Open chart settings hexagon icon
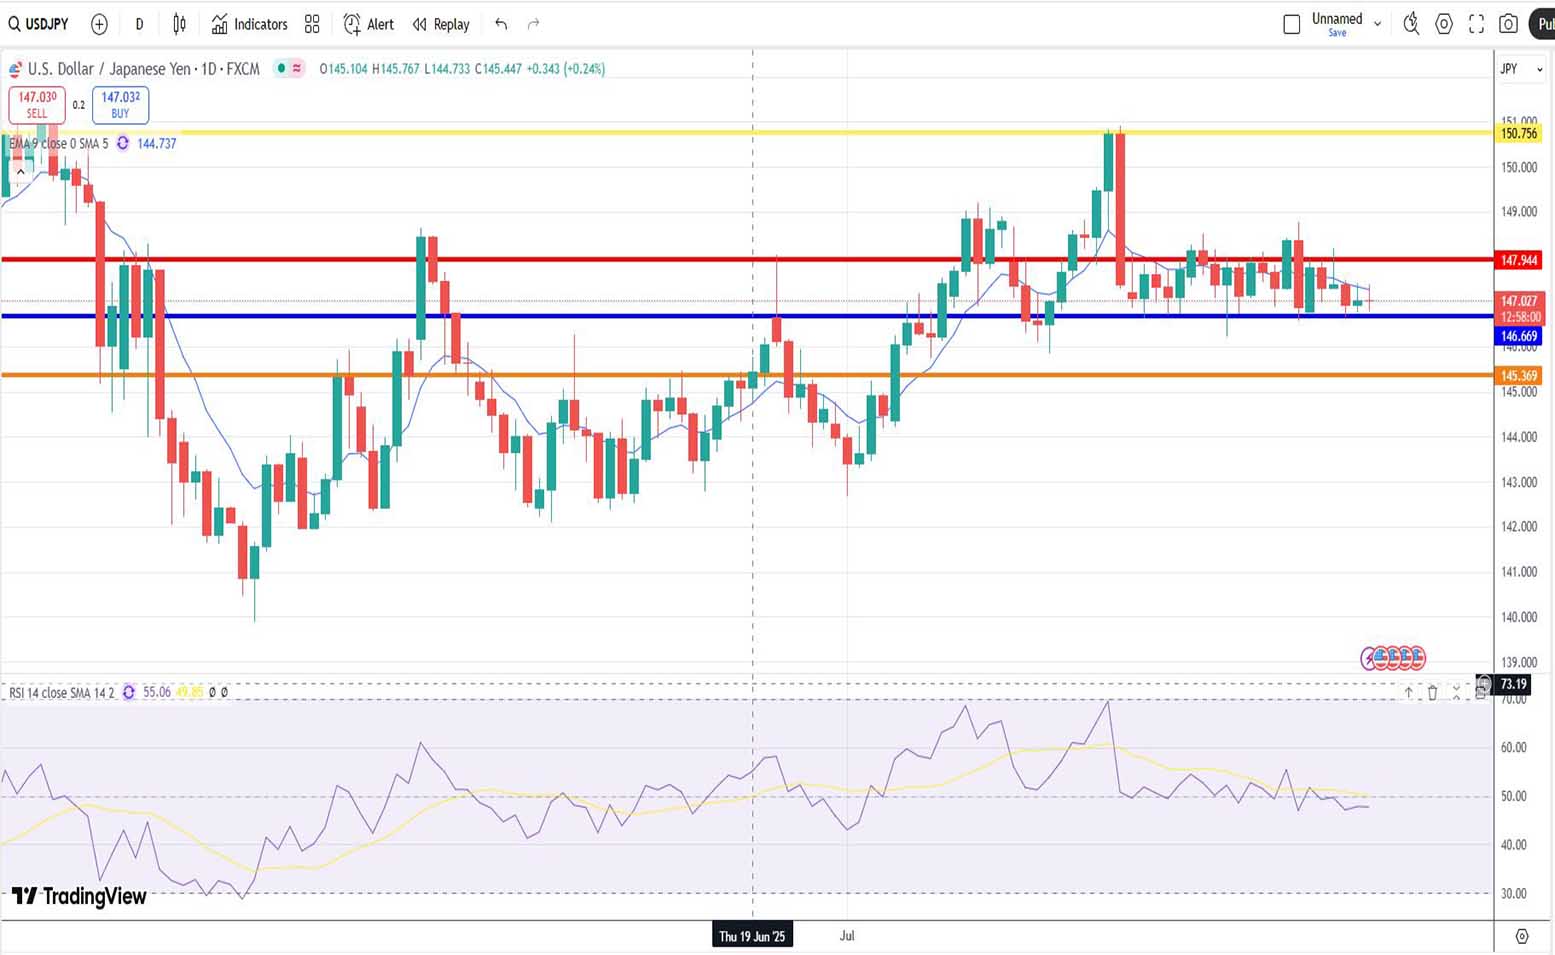This screenshot has width=1555, height=955. coord(1443,24)
